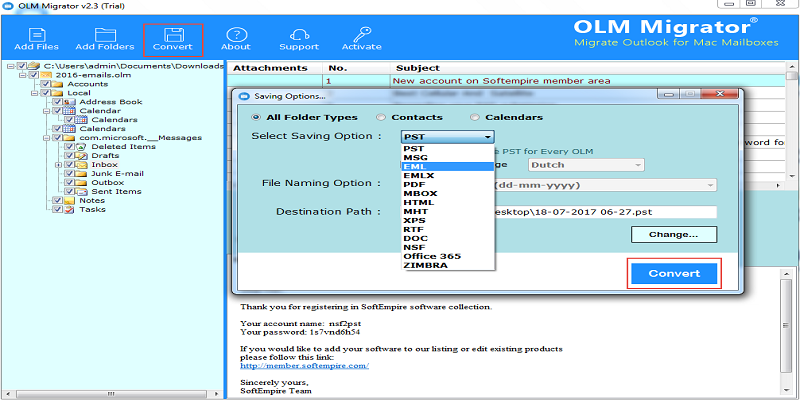Image resolution: width=800 pixels, height=400 pixels.
Task: Open the Select Saving Option PST dropdown
Action: pos(447,137)
